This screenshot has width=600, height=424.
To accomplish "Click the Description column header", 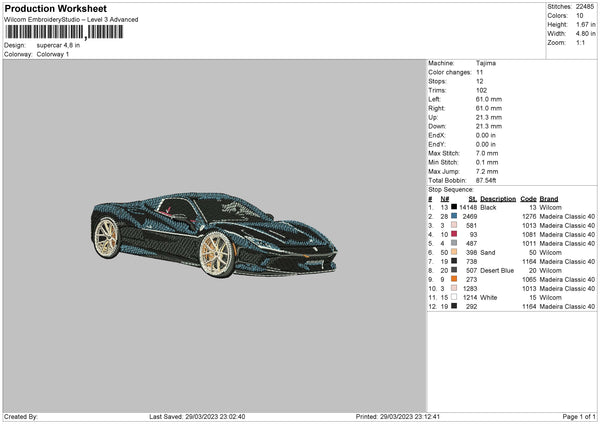I will pos(497,198).
